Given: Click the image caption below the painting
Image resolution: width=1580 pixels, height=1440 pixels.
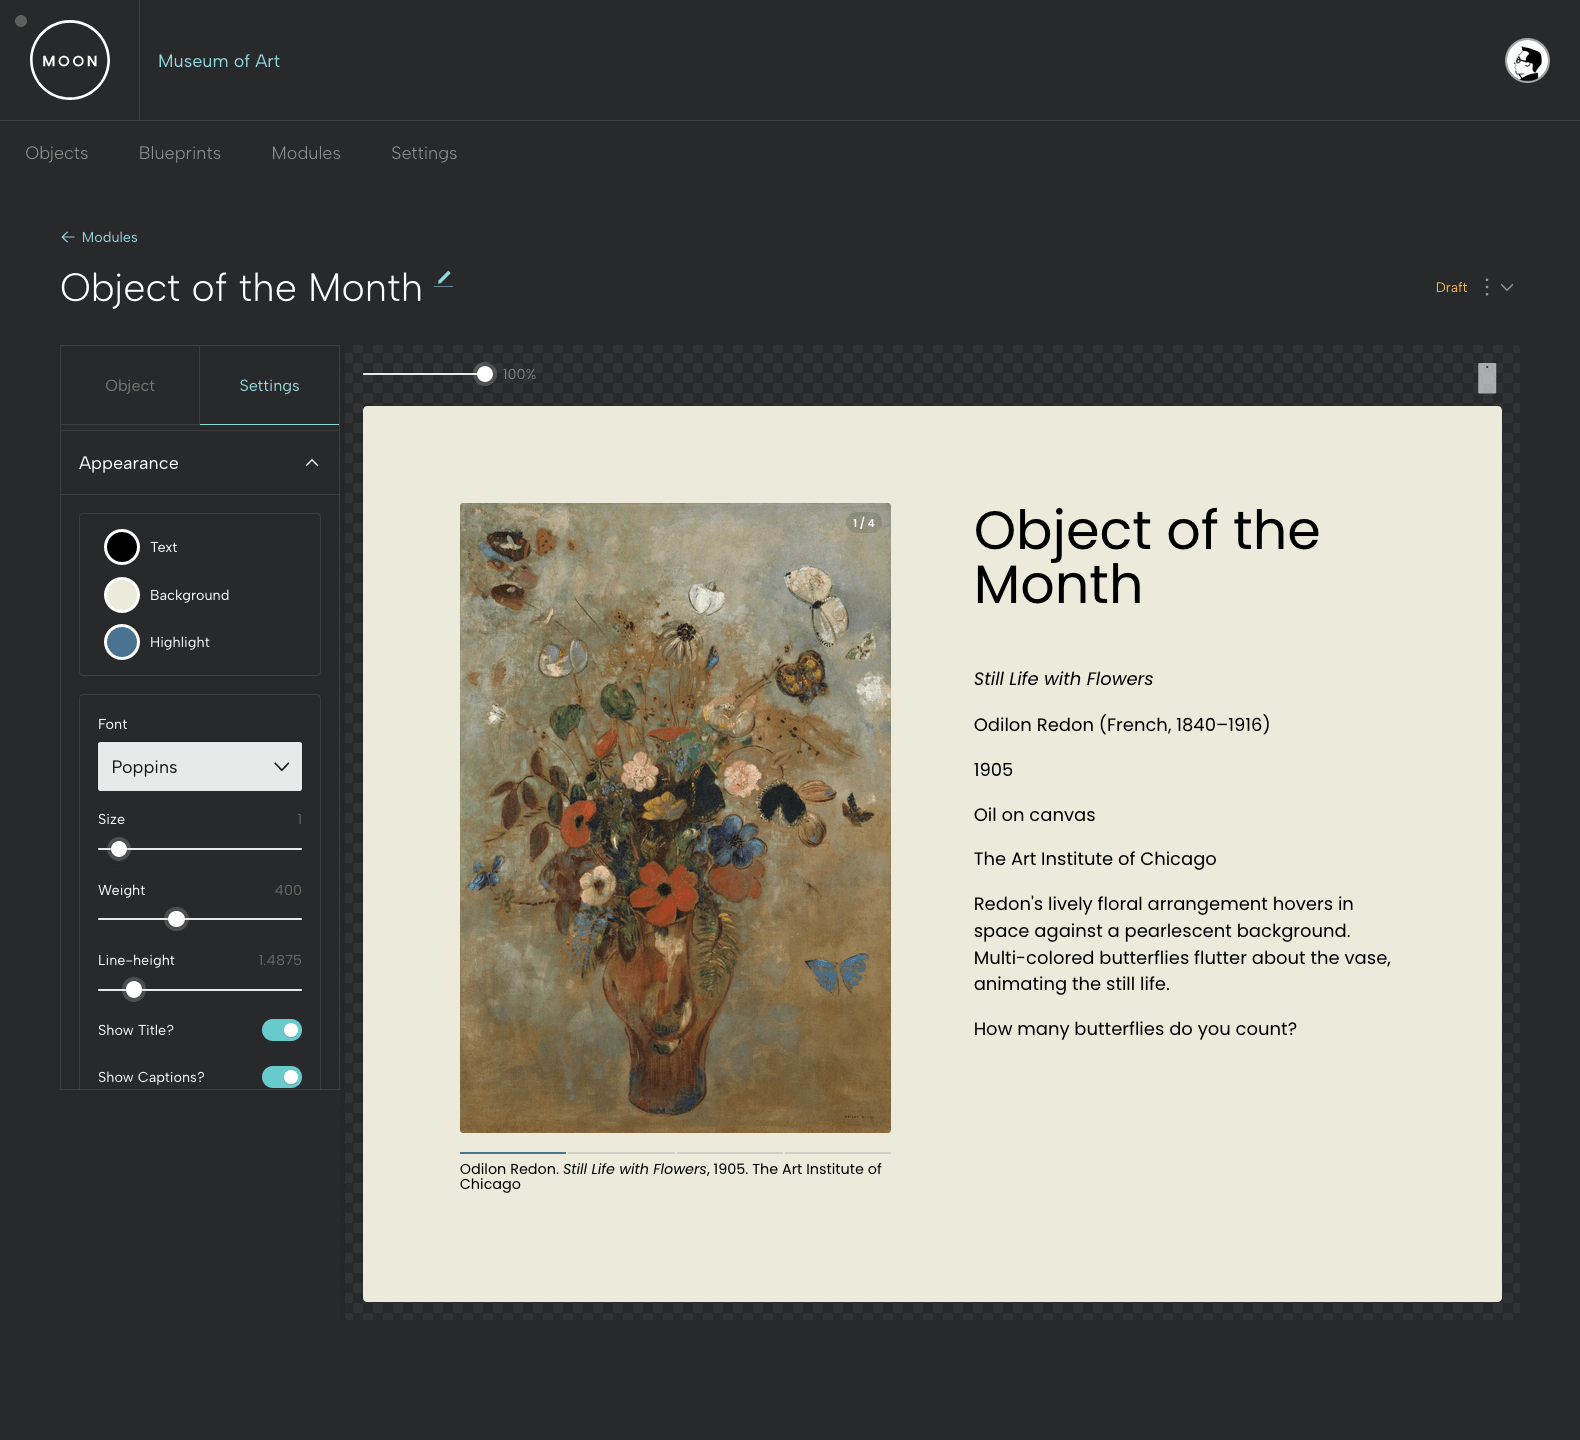Looking at the screenshot, I should [x=671, y=1176].
